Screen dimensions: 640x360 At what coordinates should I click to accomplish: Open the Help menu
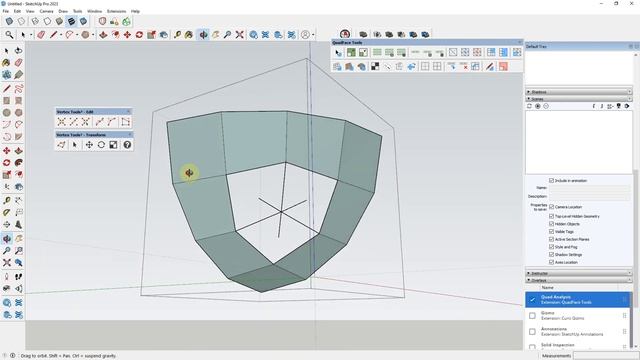[x=135, y=11]
